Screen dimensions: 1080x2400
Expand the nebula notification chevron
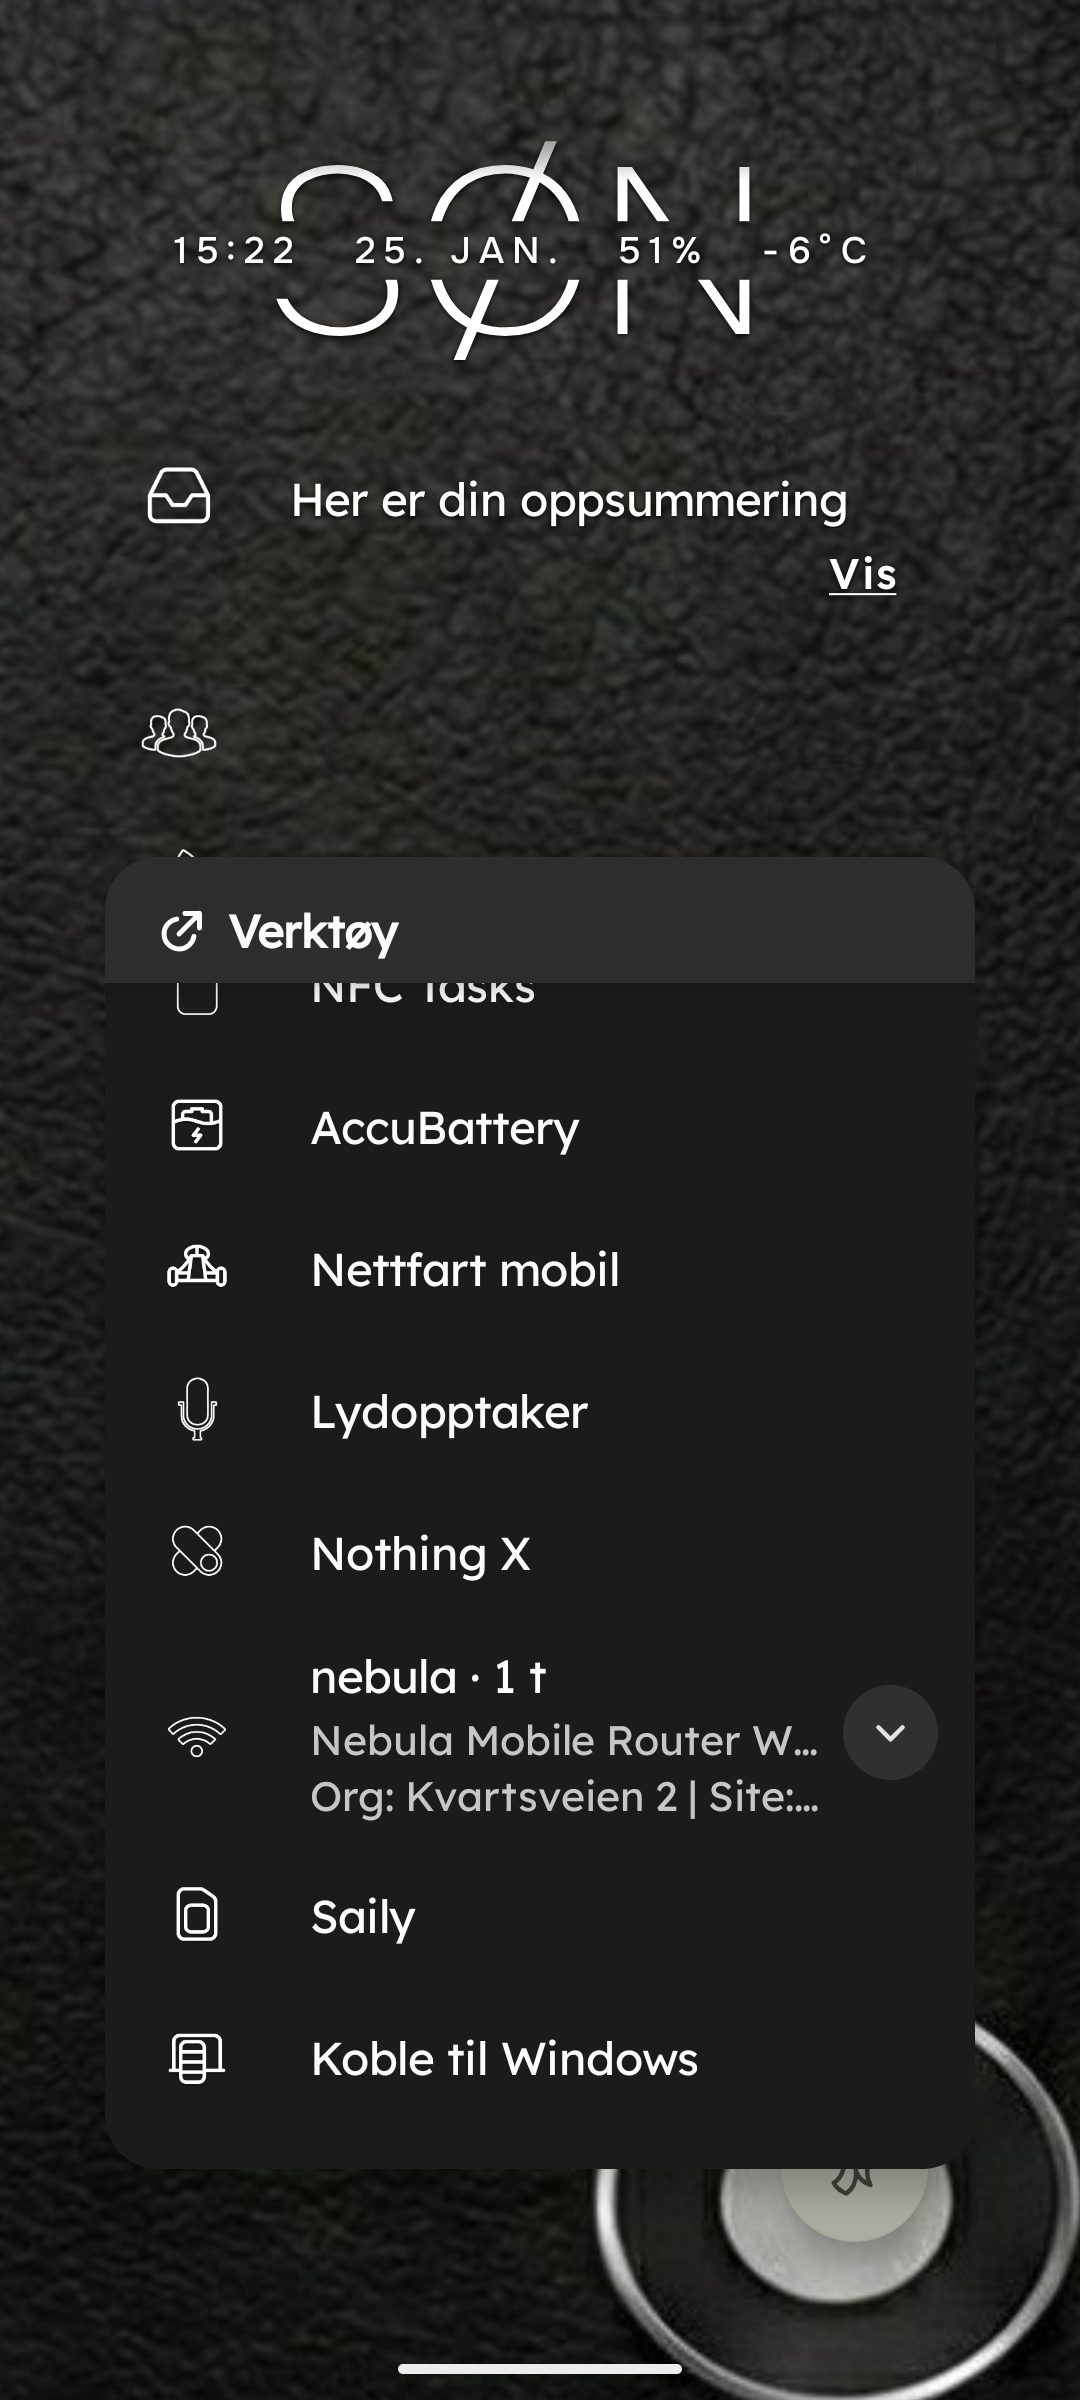[890, 1733]
